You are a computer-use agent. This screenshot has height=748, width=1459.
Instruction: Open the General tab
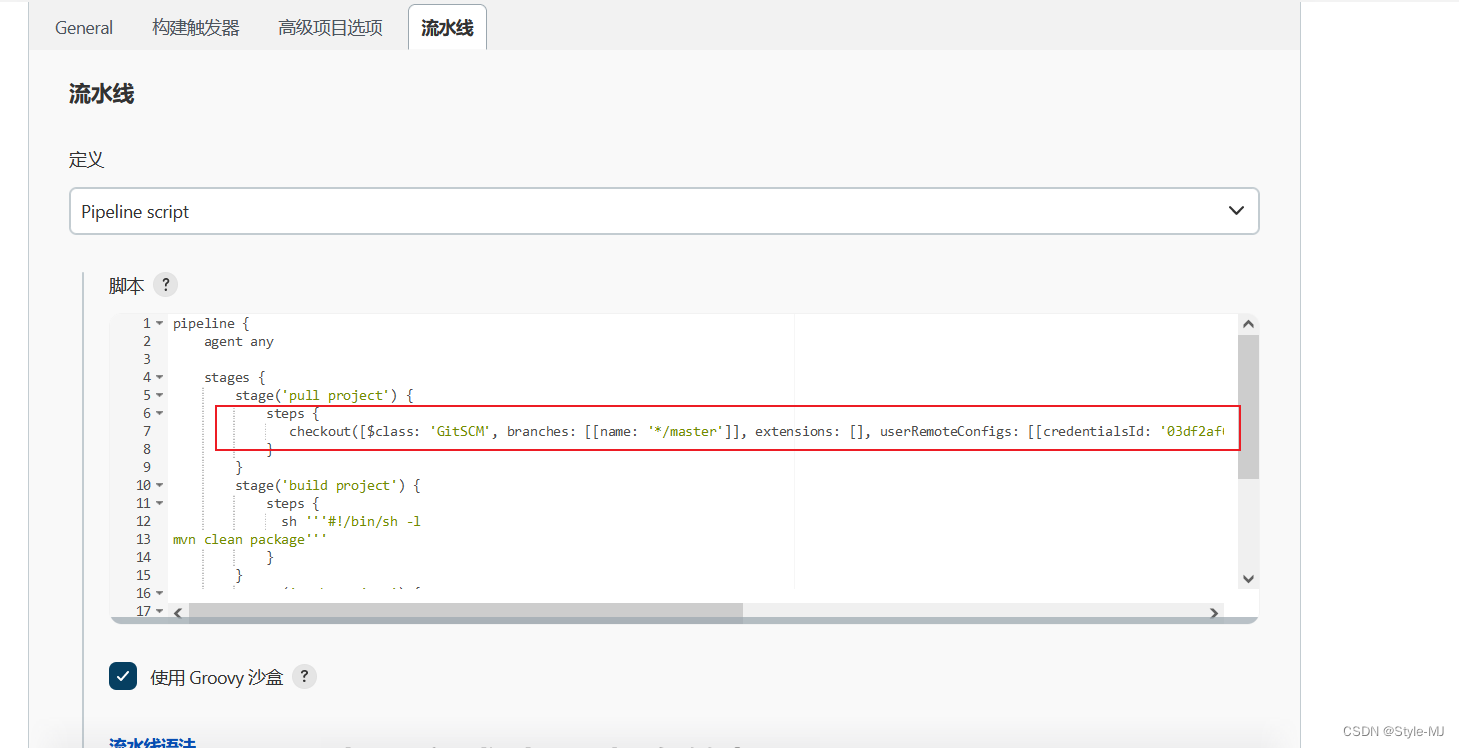pos(84,28)
